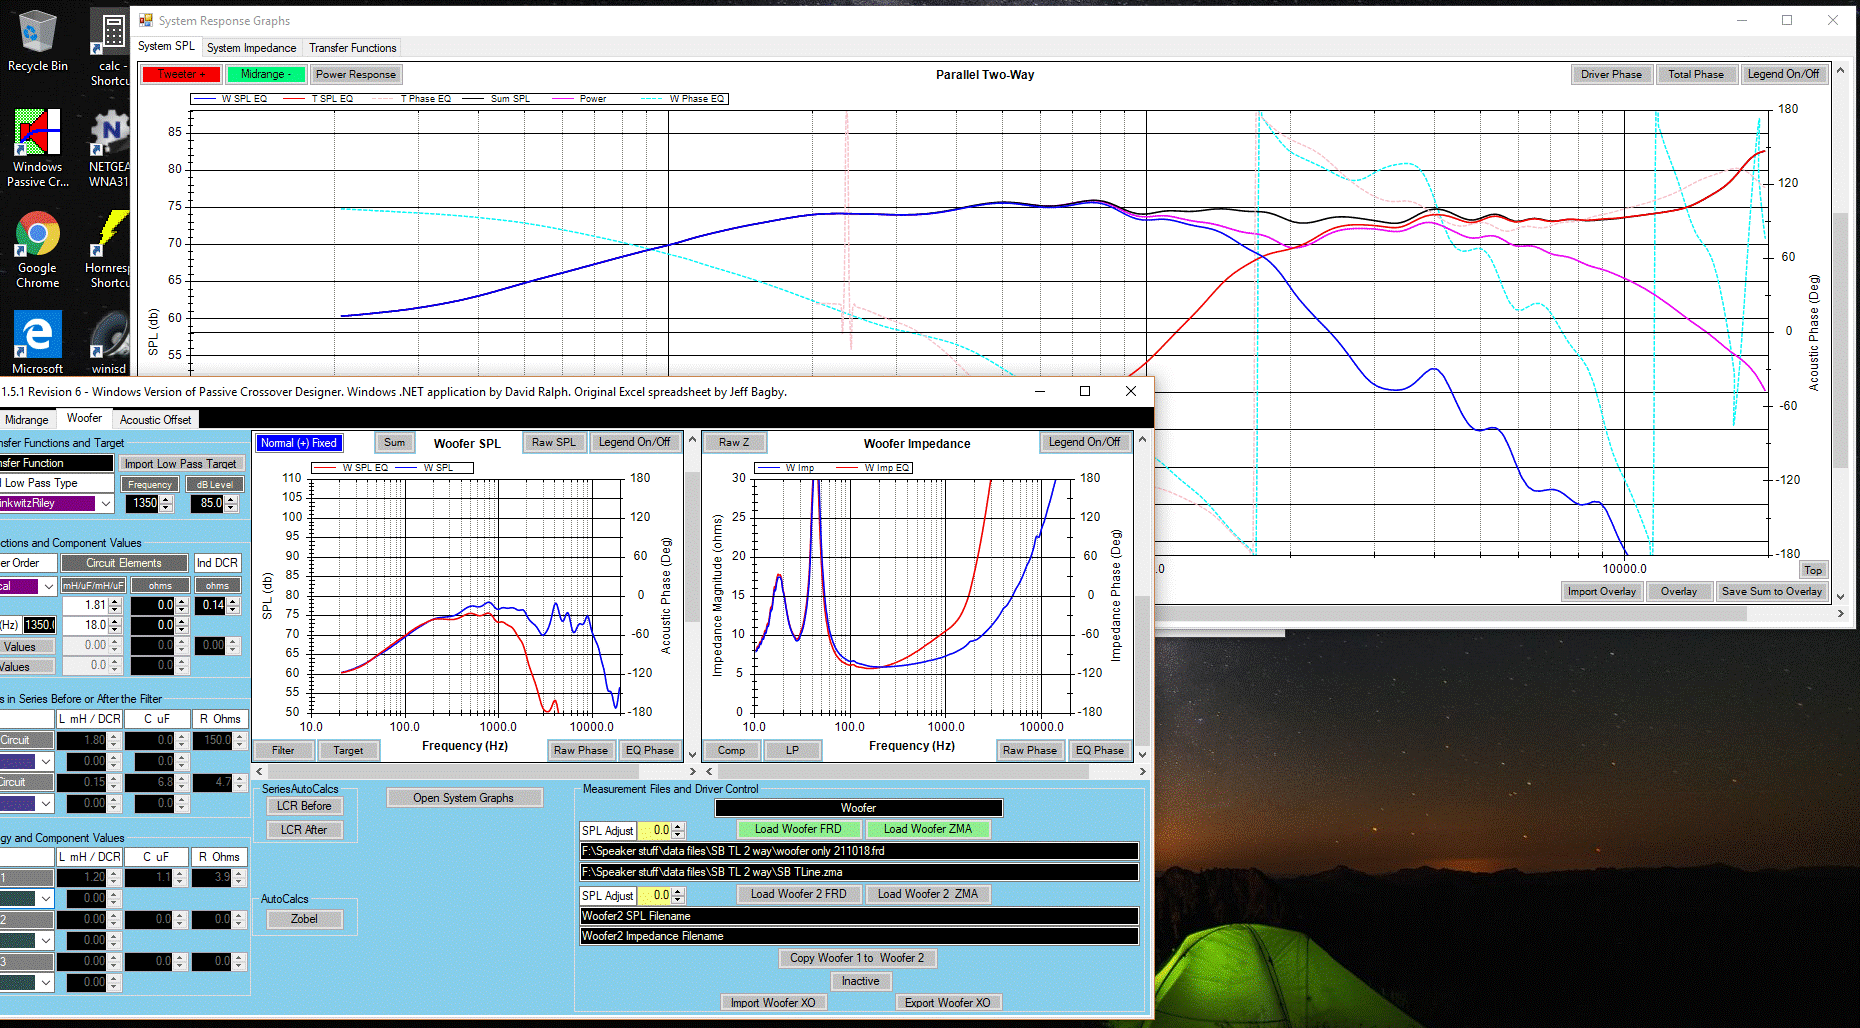Toggle Normal (+) Fixed polarity button
The width and height of the screenshot is (1860, 1028).
click(299, 443)
